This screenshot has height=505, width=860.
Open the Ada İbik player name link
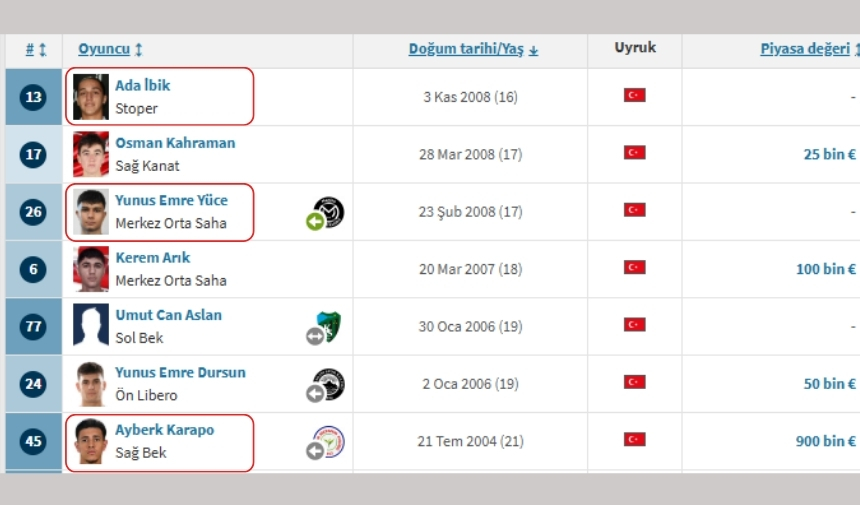click(142, 86)
